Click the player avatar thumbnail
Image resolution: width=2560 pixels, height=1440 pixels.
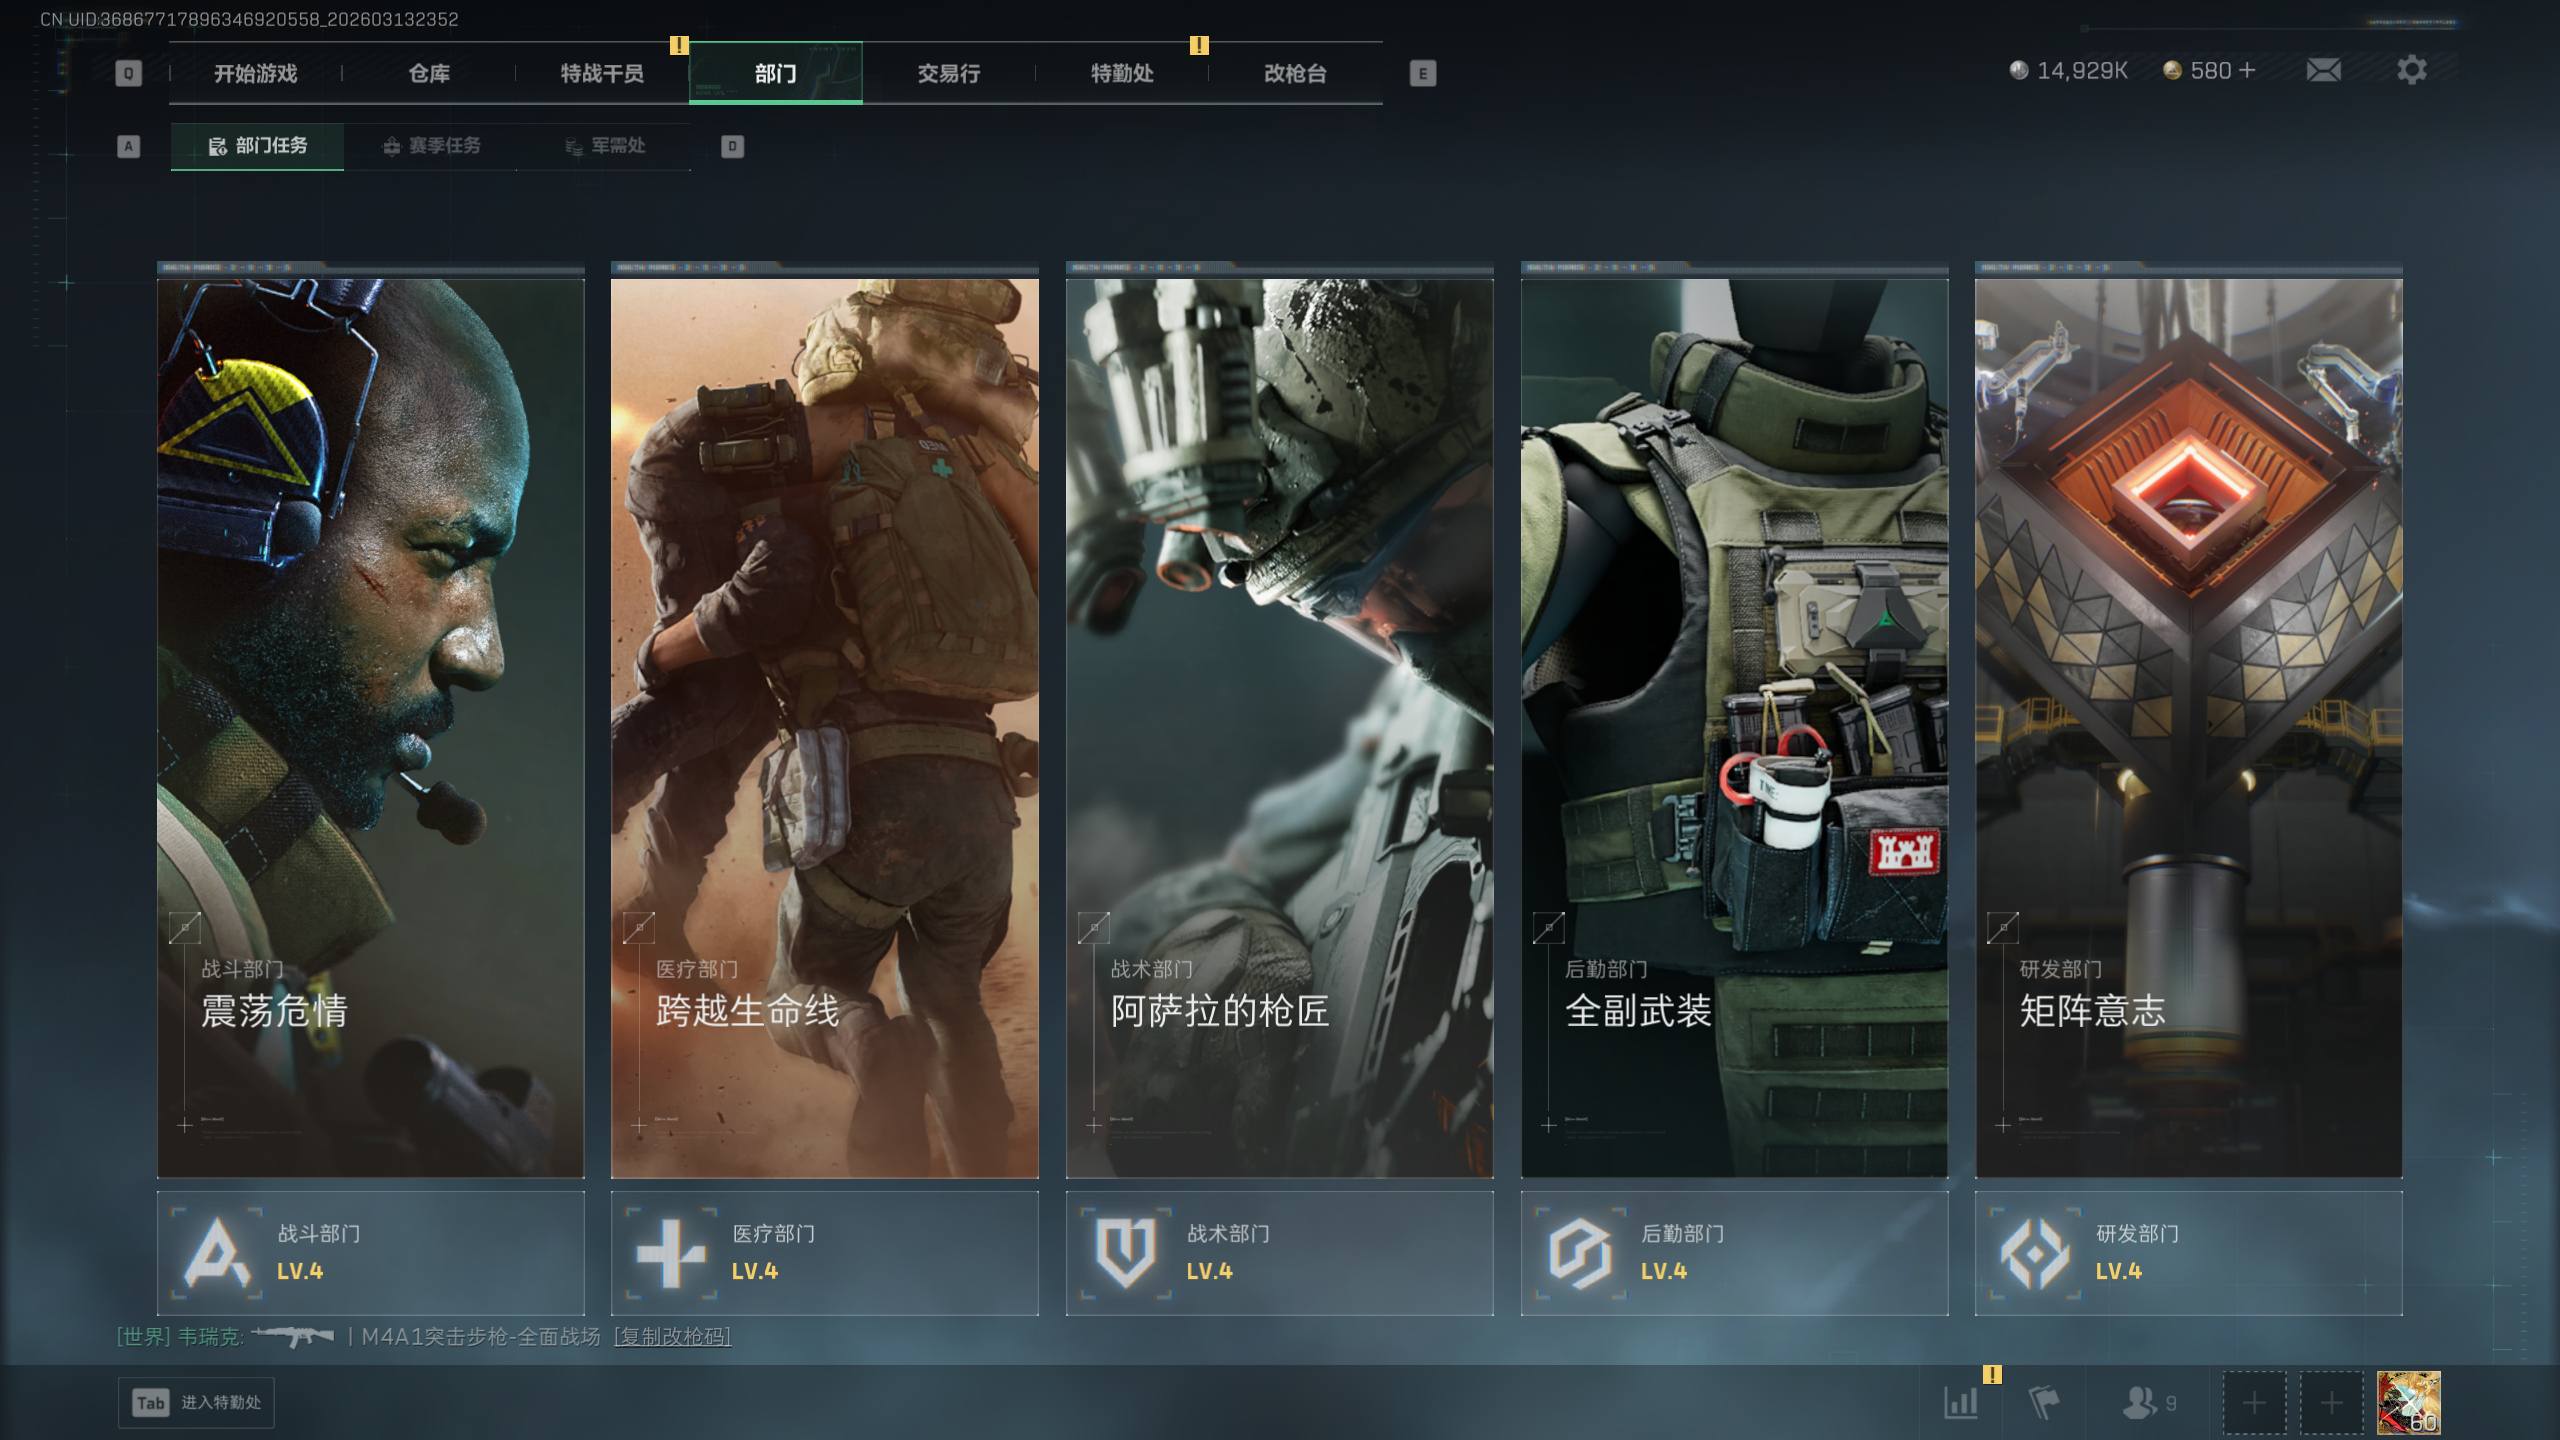pos(2408,1402)
